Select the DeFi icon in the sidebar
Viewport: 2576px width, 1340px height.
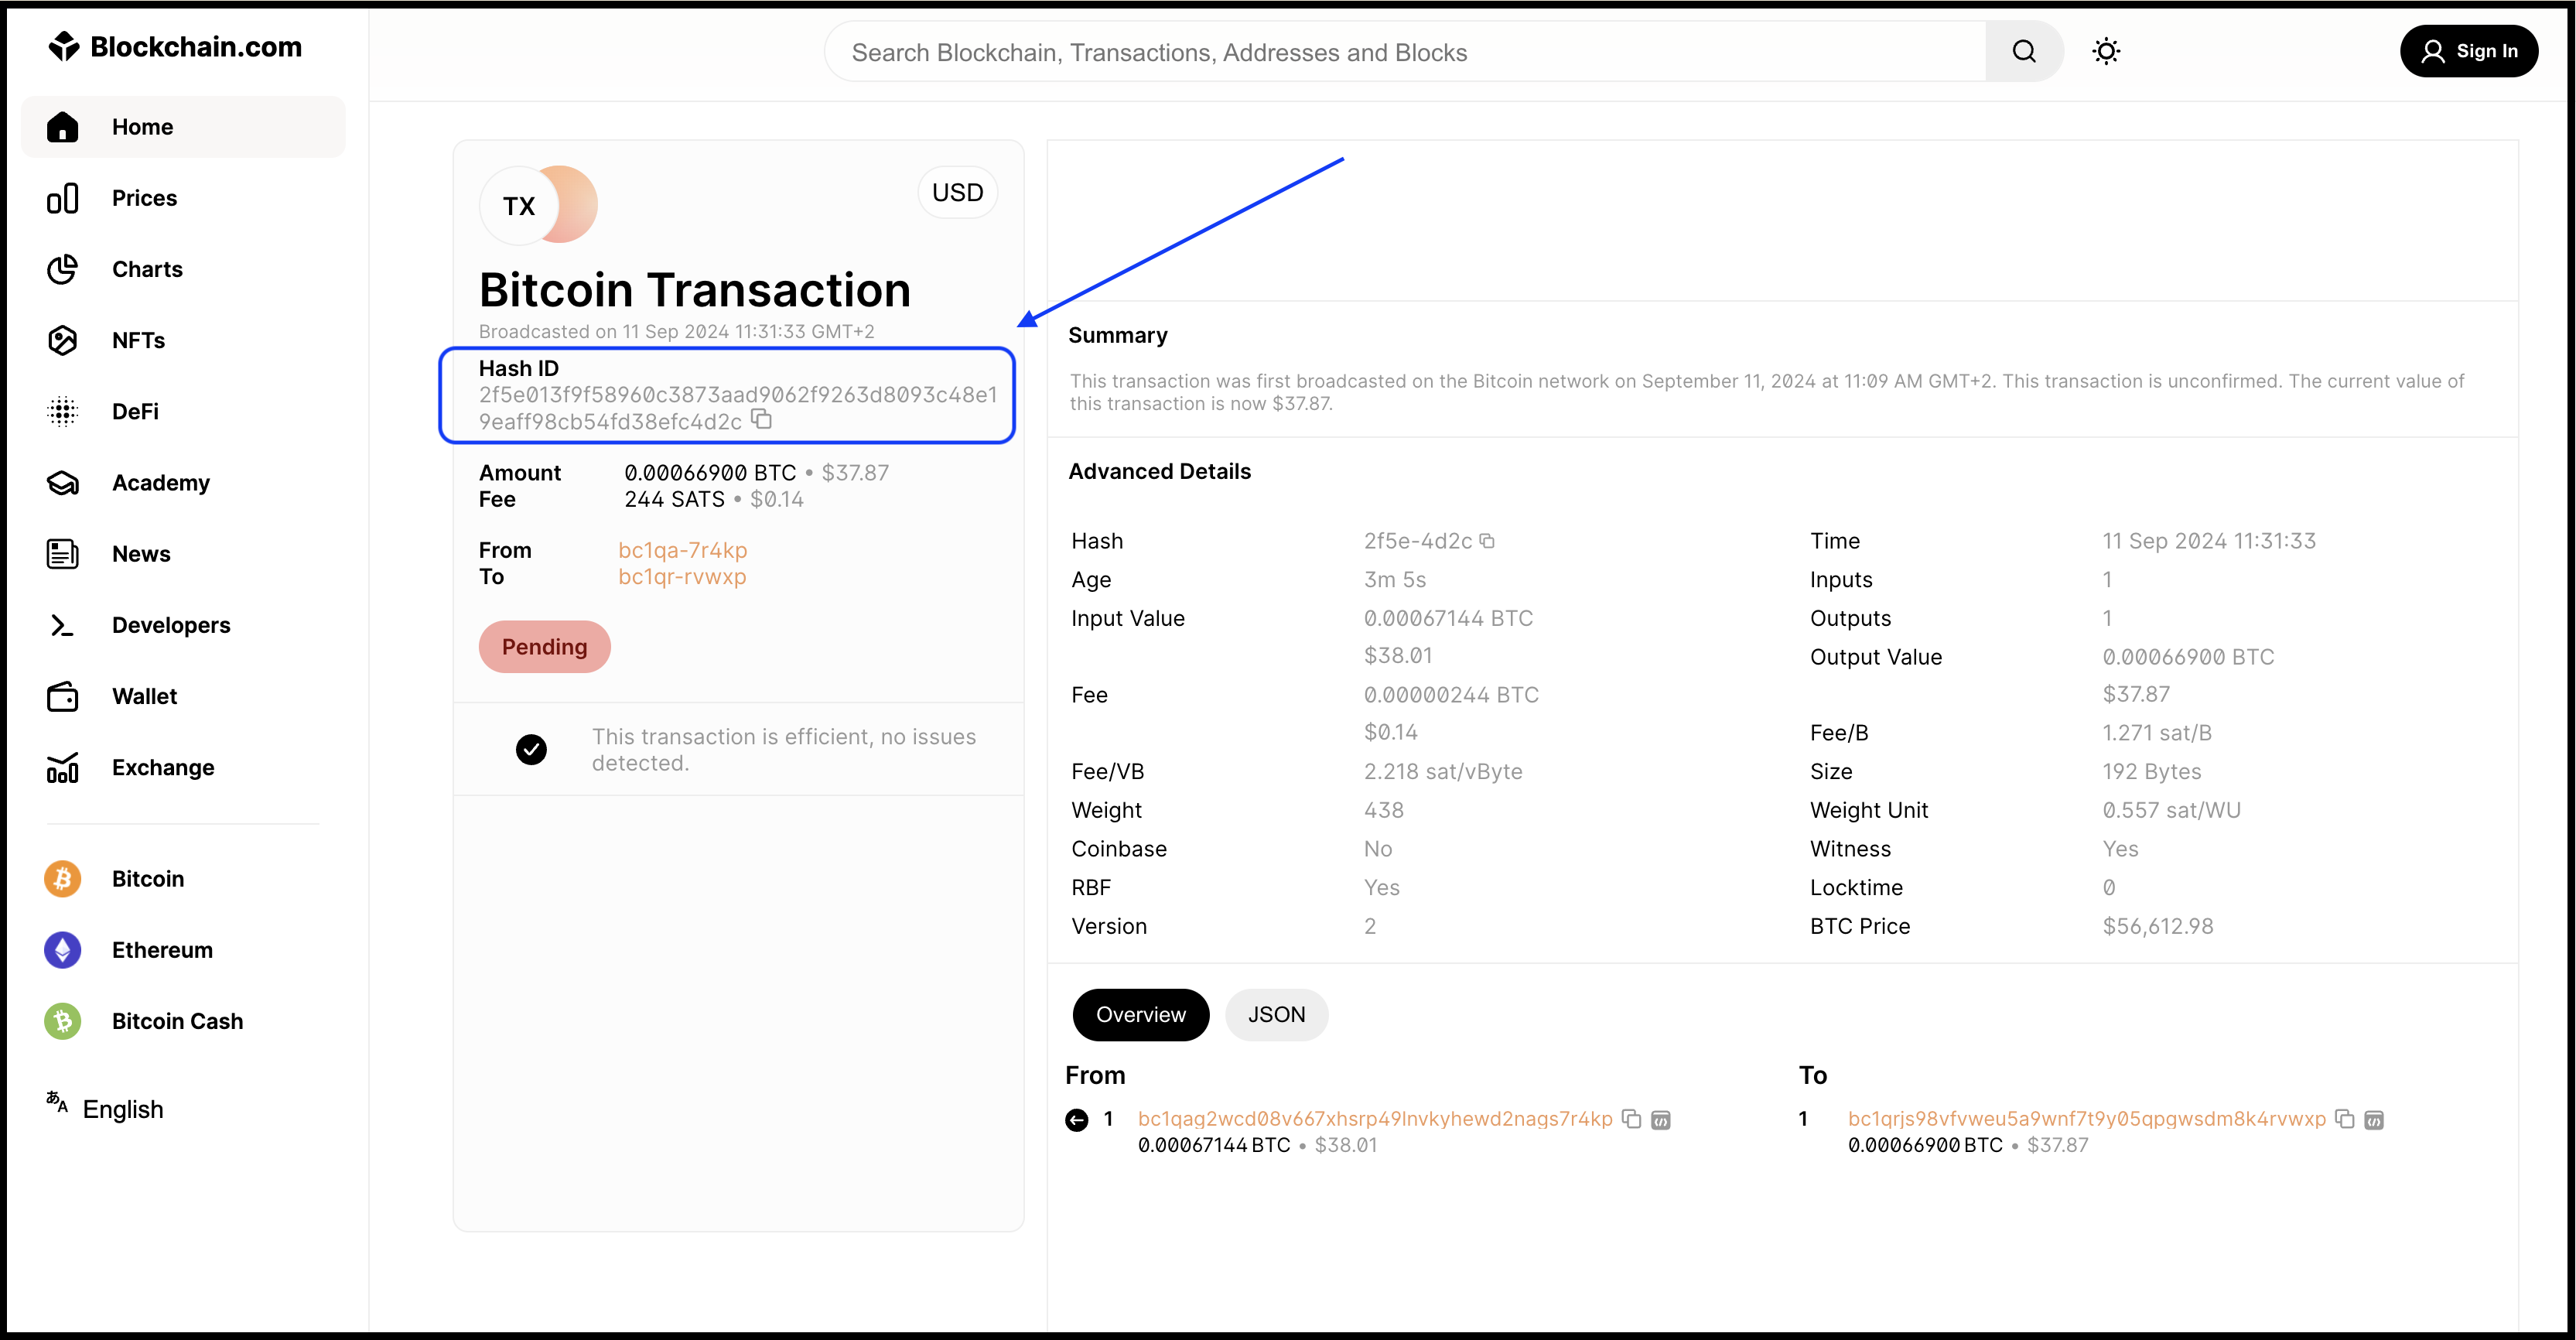tap(62, 411)
